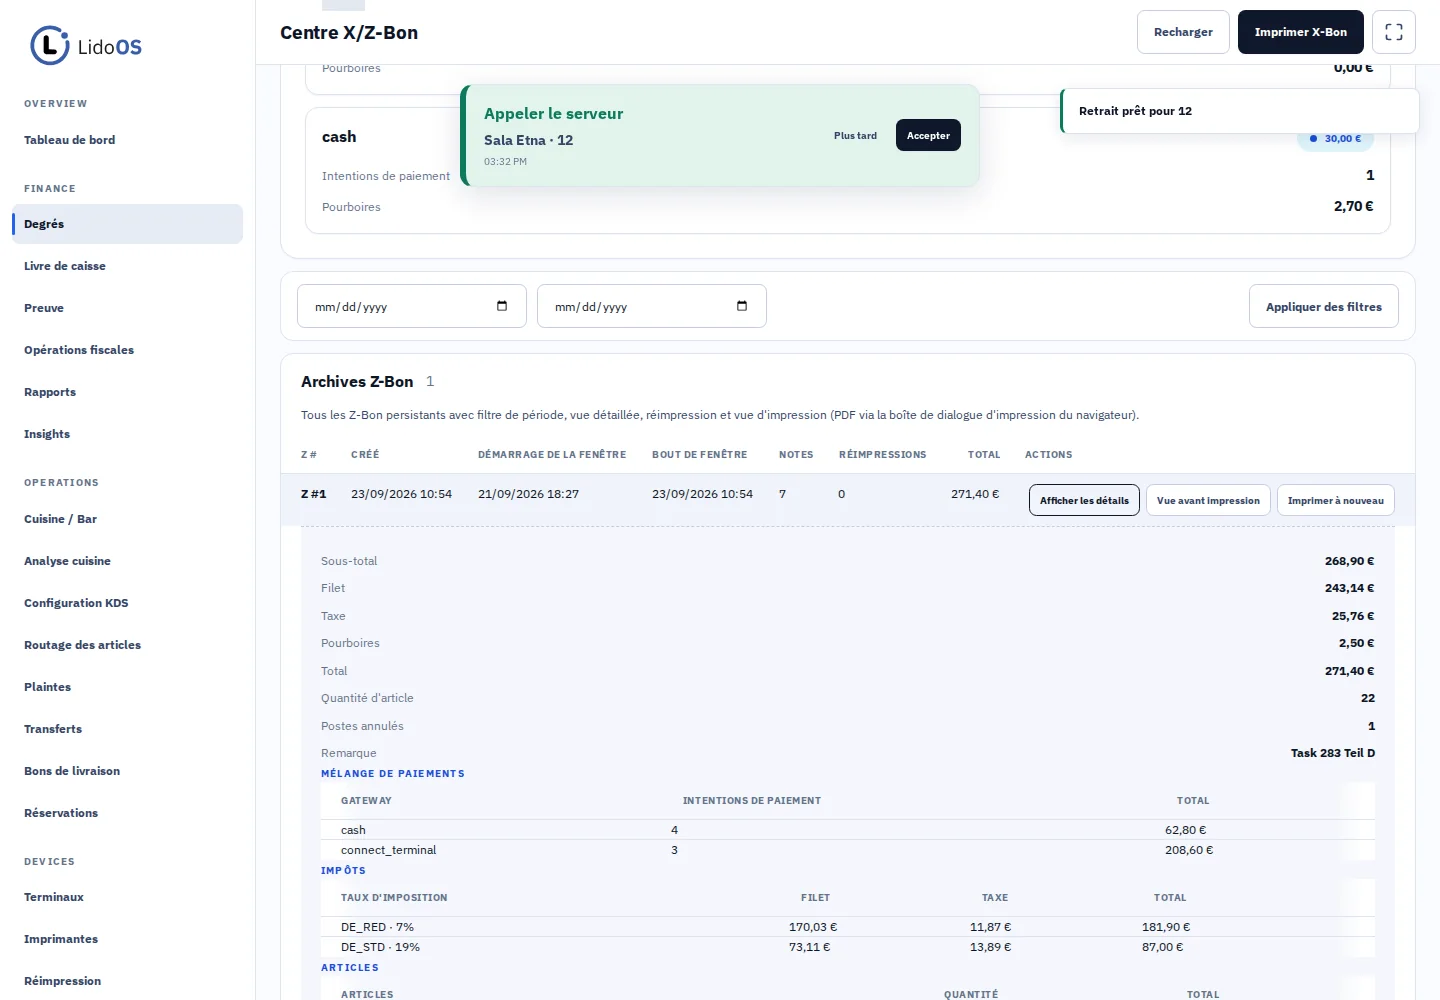Click Recharger button
This screenshot has width=1440, height=1000.
coord(1183,32)
